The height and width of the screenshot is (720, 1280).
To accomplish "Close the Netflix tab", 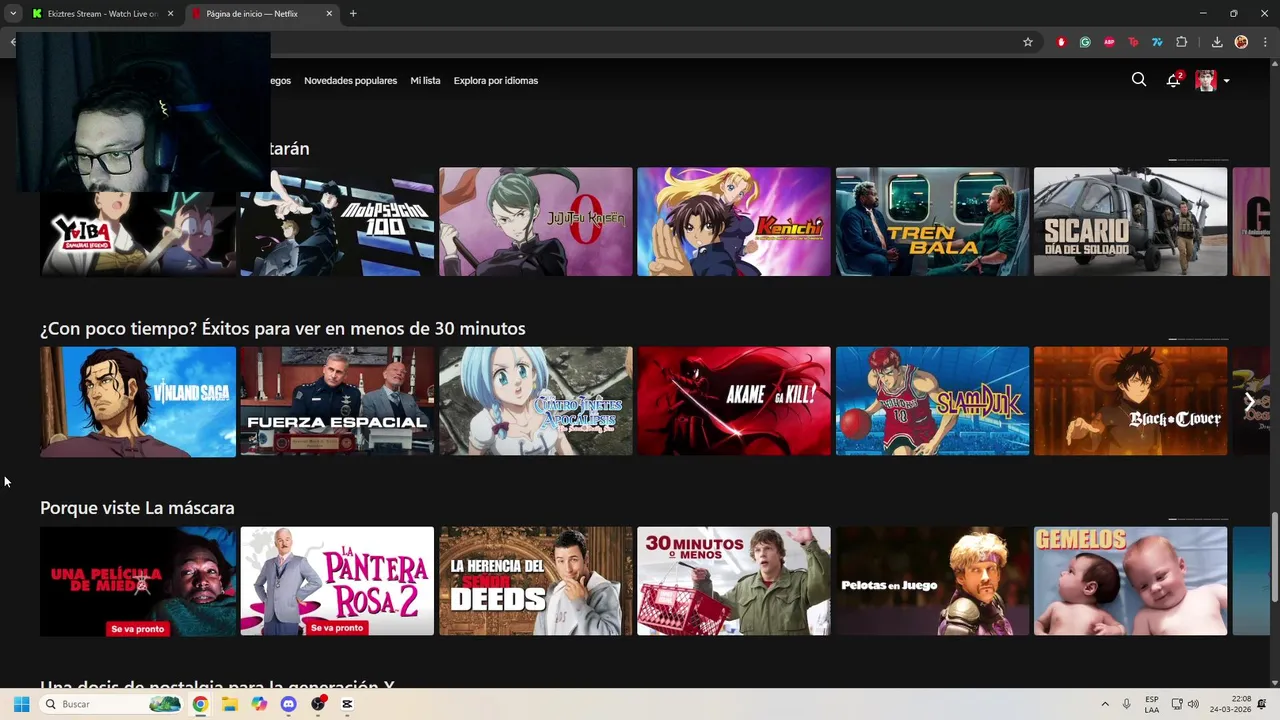I will [x=329, y=14].
